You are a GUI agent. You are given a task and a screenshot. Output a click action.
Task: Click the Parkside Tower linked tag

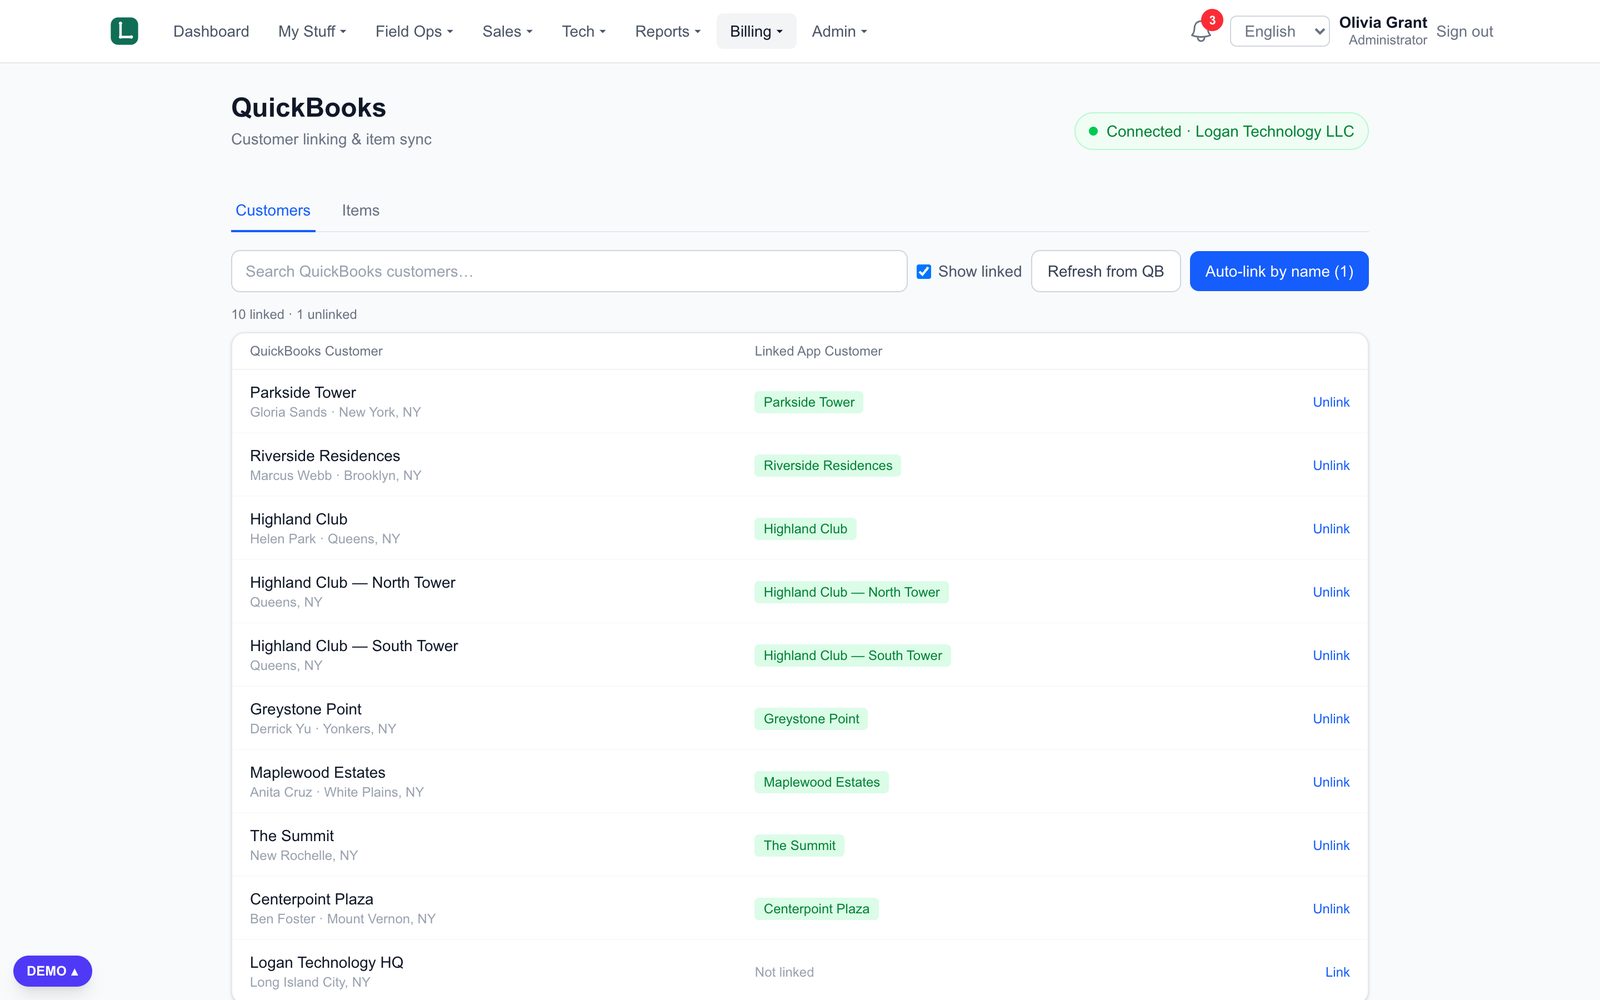809,402
